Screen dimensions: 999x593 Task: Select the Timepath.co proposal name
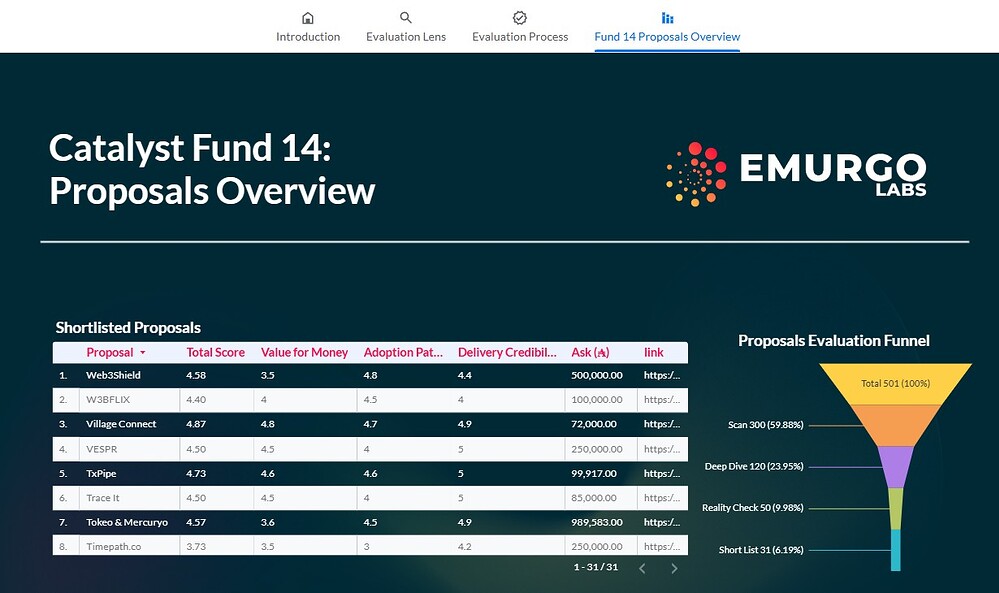114,547
